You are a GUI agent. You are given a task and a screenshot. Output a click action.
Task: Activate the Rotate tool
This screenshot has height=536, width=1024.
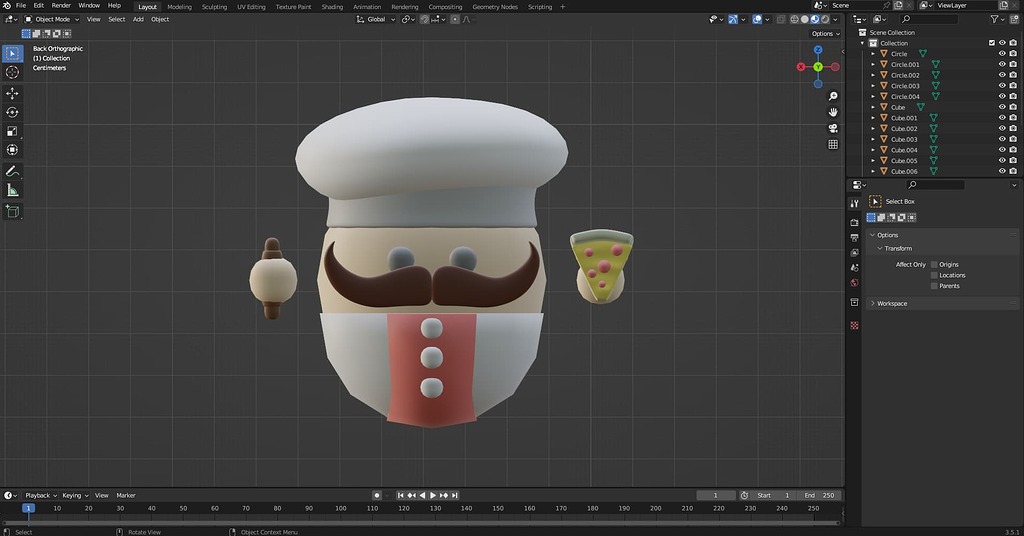coord(13,112)
